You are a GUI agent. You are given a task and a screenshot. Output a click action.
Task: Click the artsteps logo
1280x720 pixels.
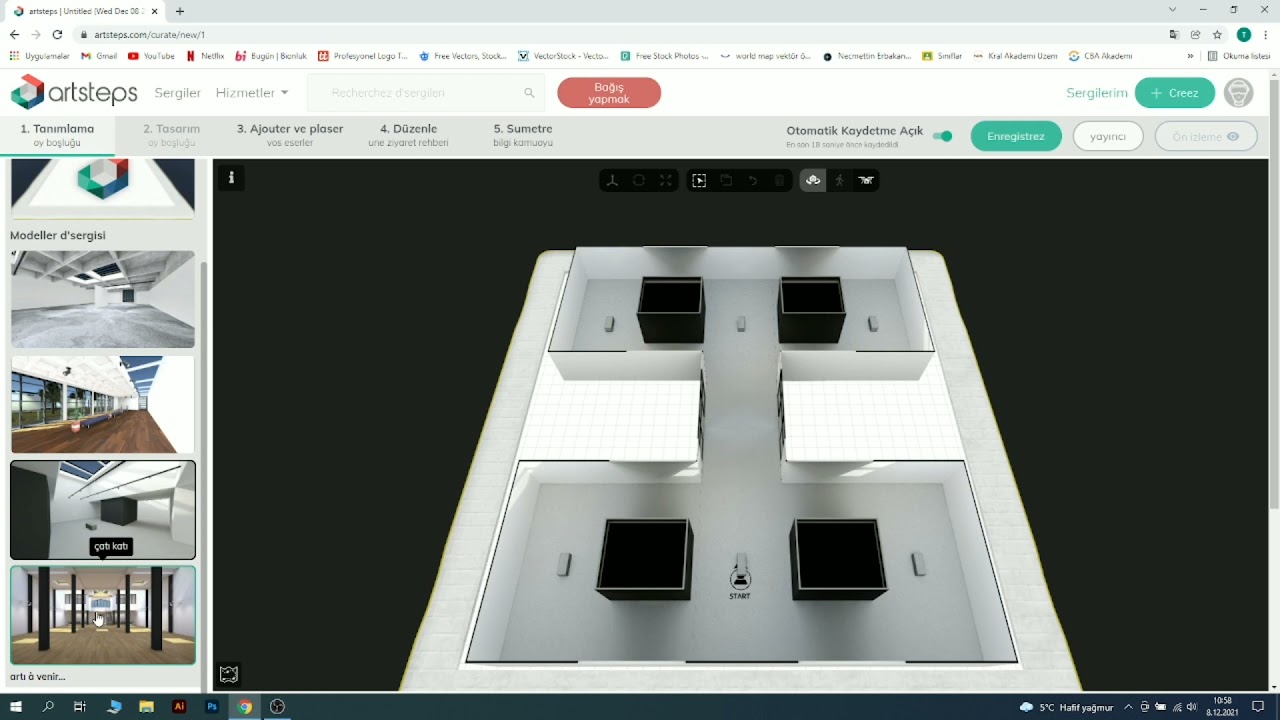tap(74, 92)
